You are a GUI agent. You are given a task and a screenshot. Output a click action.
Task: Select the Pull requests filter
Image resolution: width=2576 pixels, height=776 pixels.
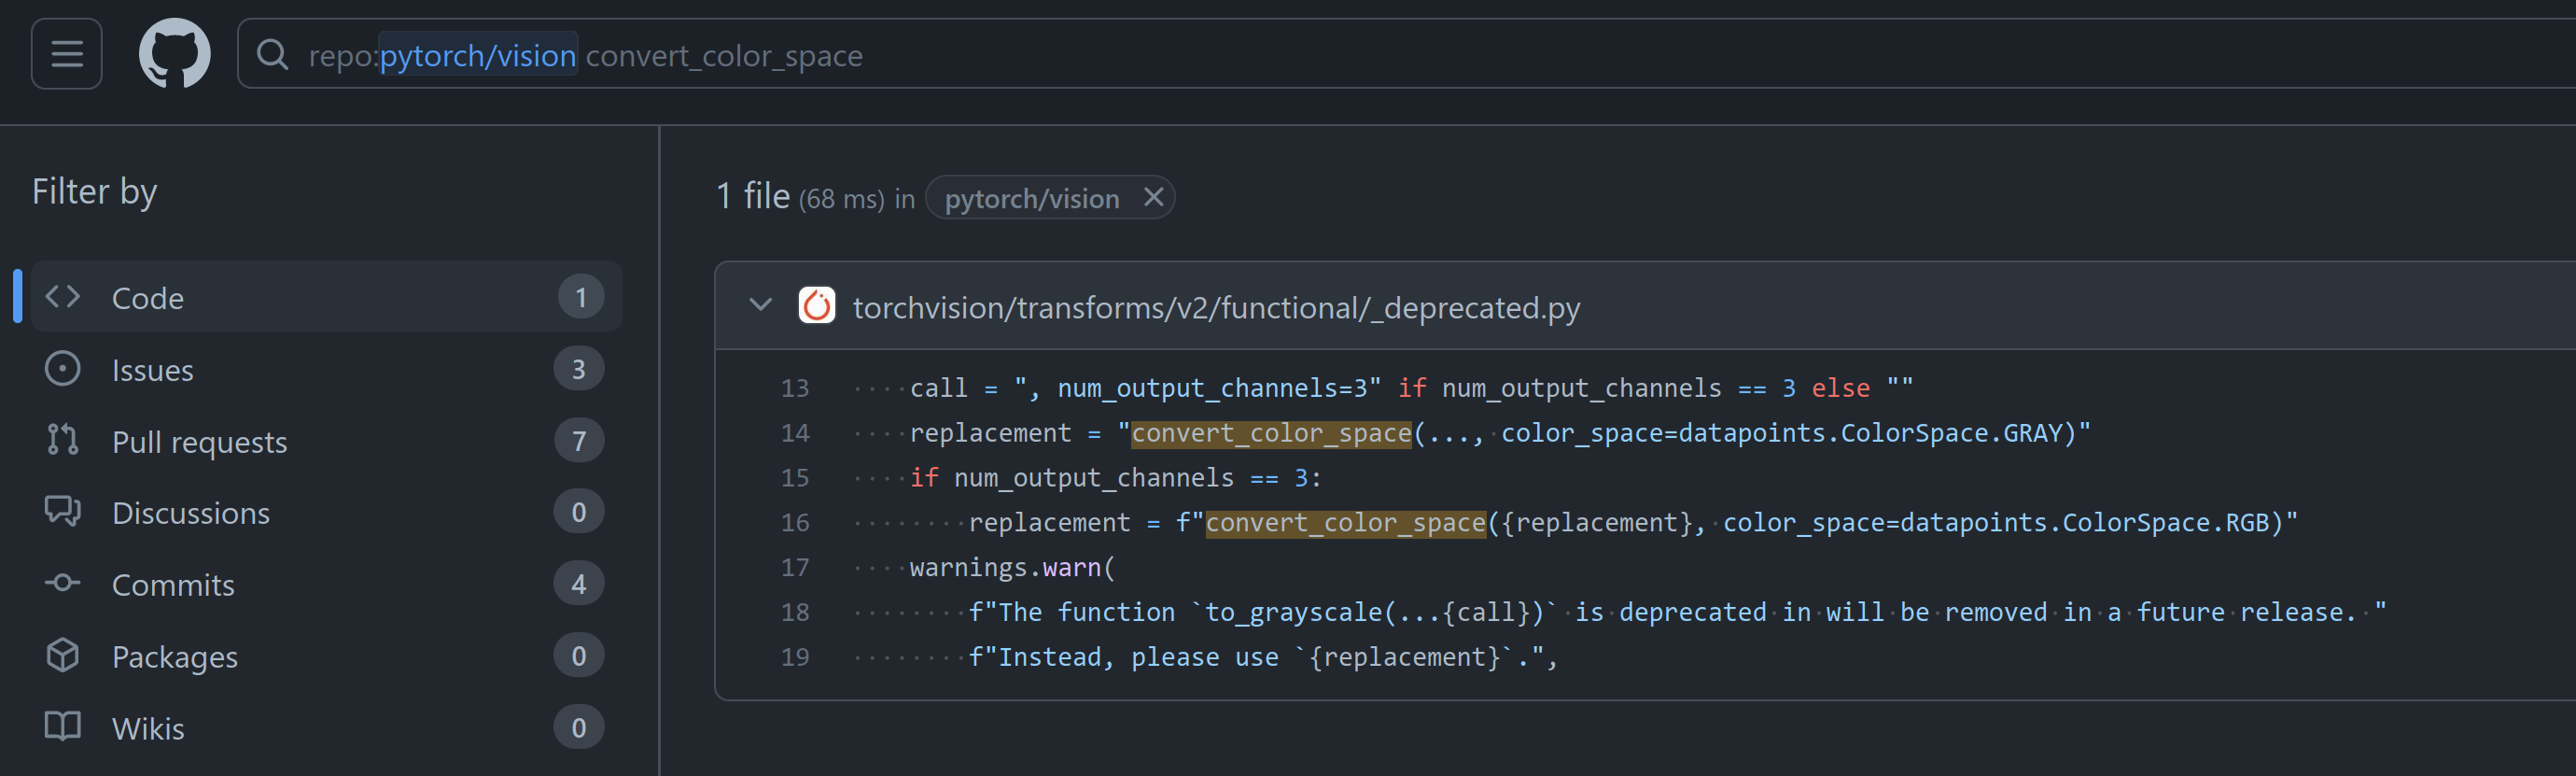[x=327, y=441]
